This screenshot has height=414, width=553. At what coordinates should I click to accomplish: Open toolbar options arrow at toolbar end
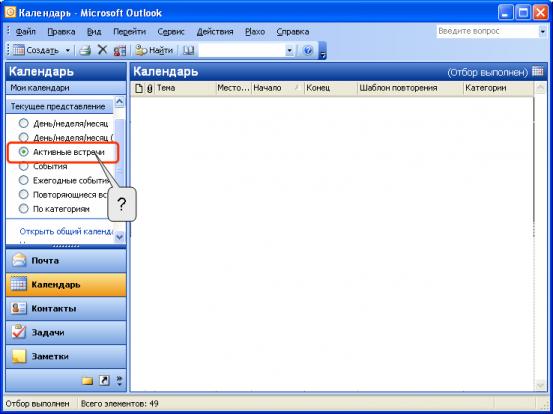click(322, 50)
